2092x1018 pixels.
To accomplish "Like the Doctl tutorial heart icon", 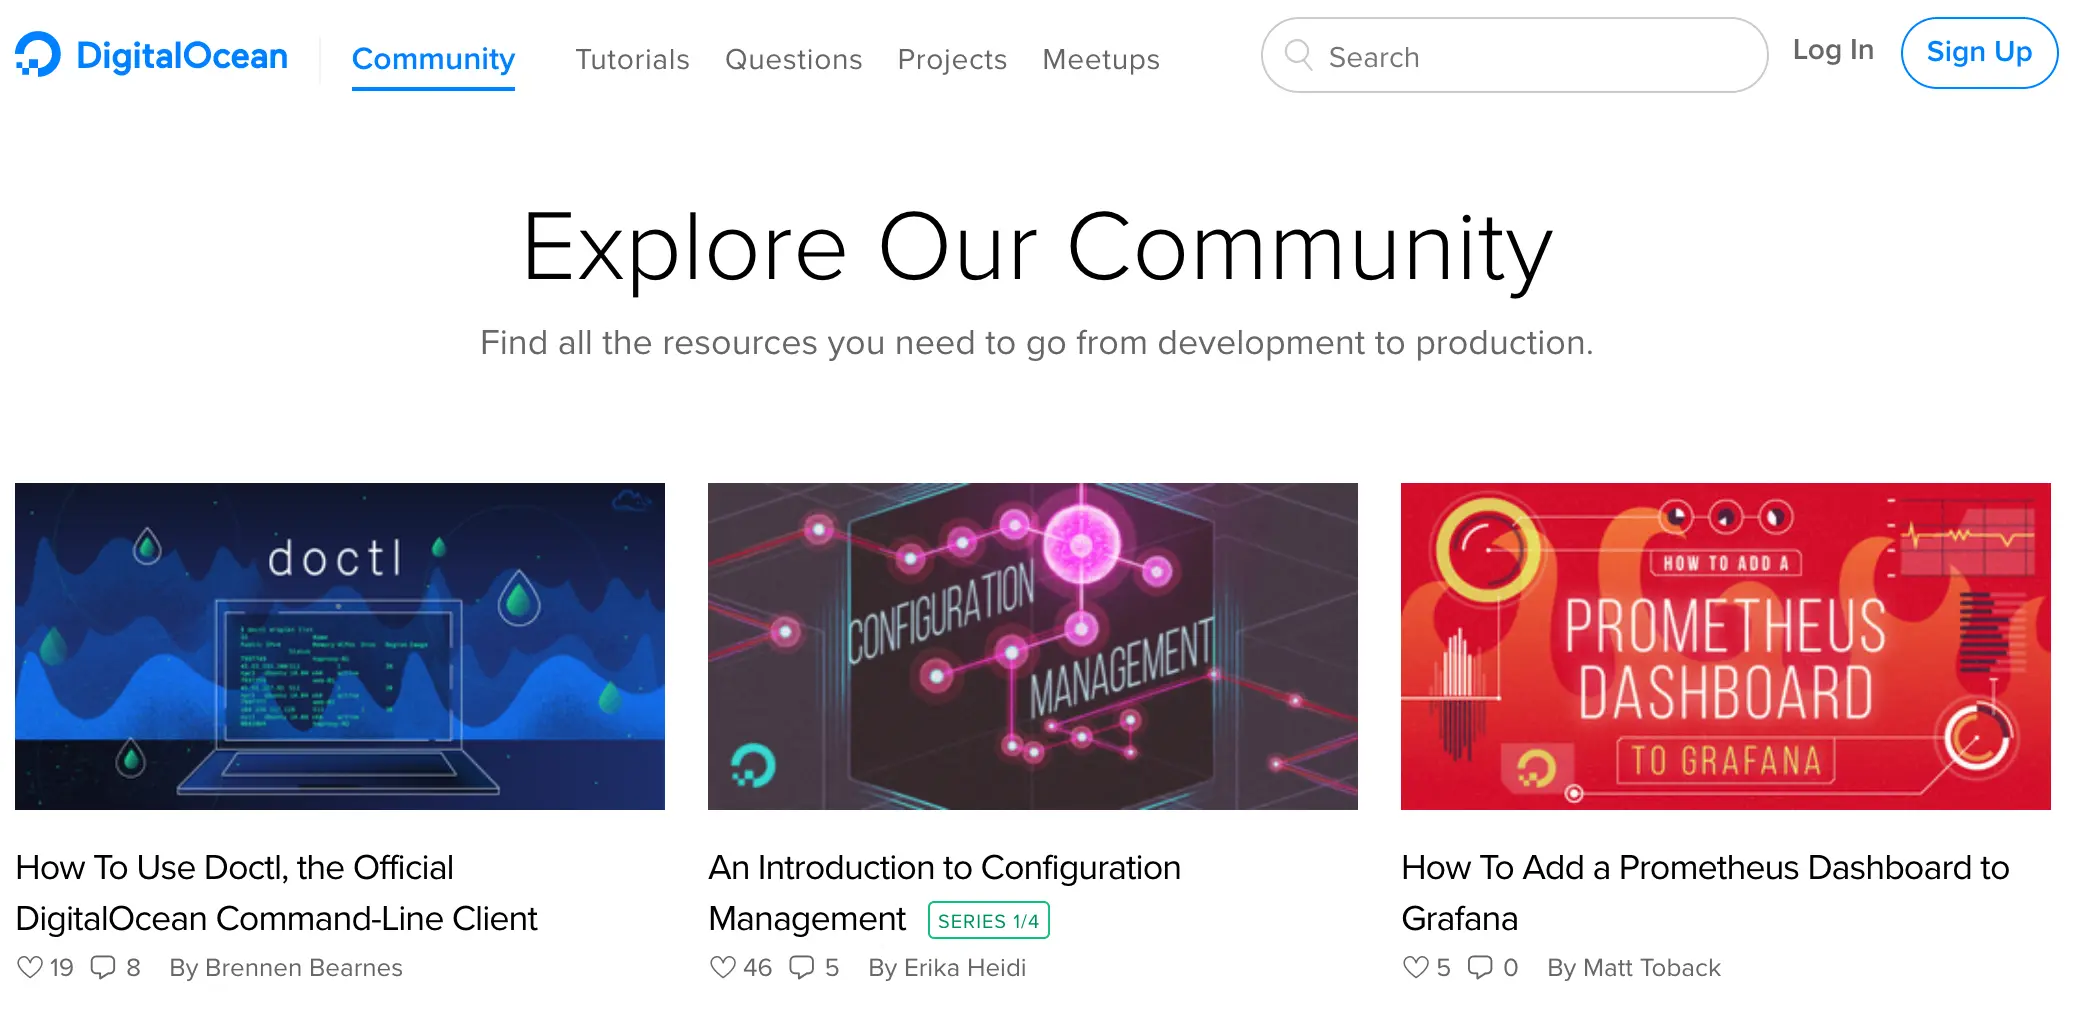I will [30, 967].
